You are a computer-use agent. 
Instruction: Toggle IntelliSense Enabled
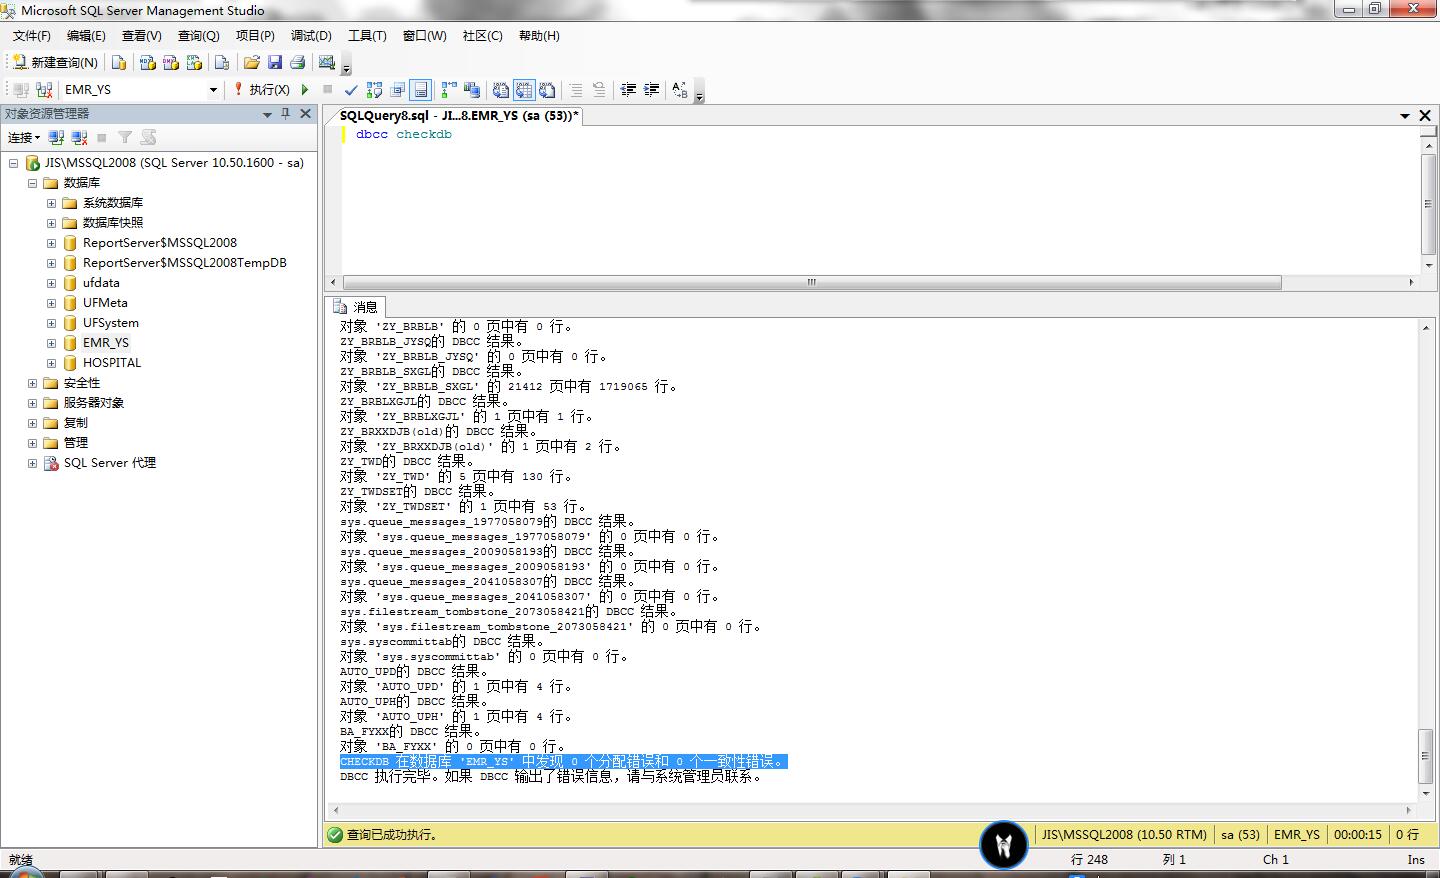(421, 90)
